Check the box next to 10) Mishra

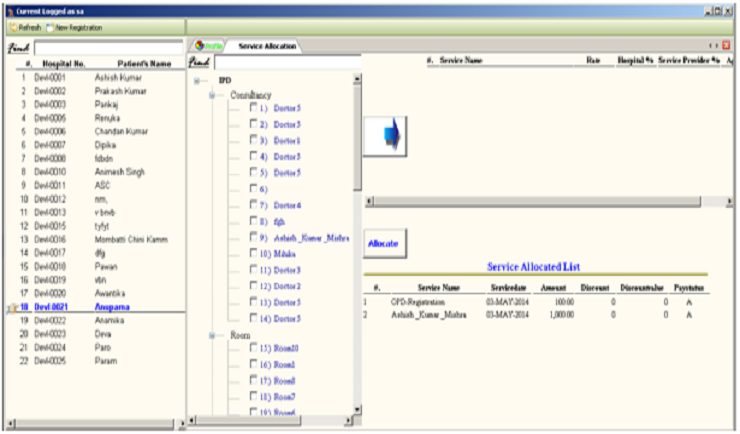tap(254, 254)
